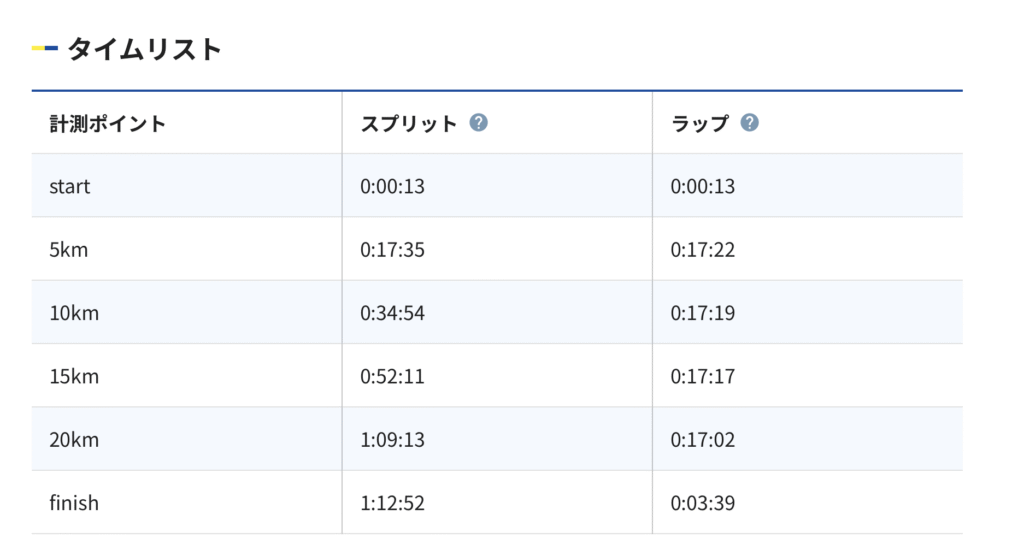Select the finish row label
The image size is (1024, 556).
pyautogui.click(x=74, y=503)
